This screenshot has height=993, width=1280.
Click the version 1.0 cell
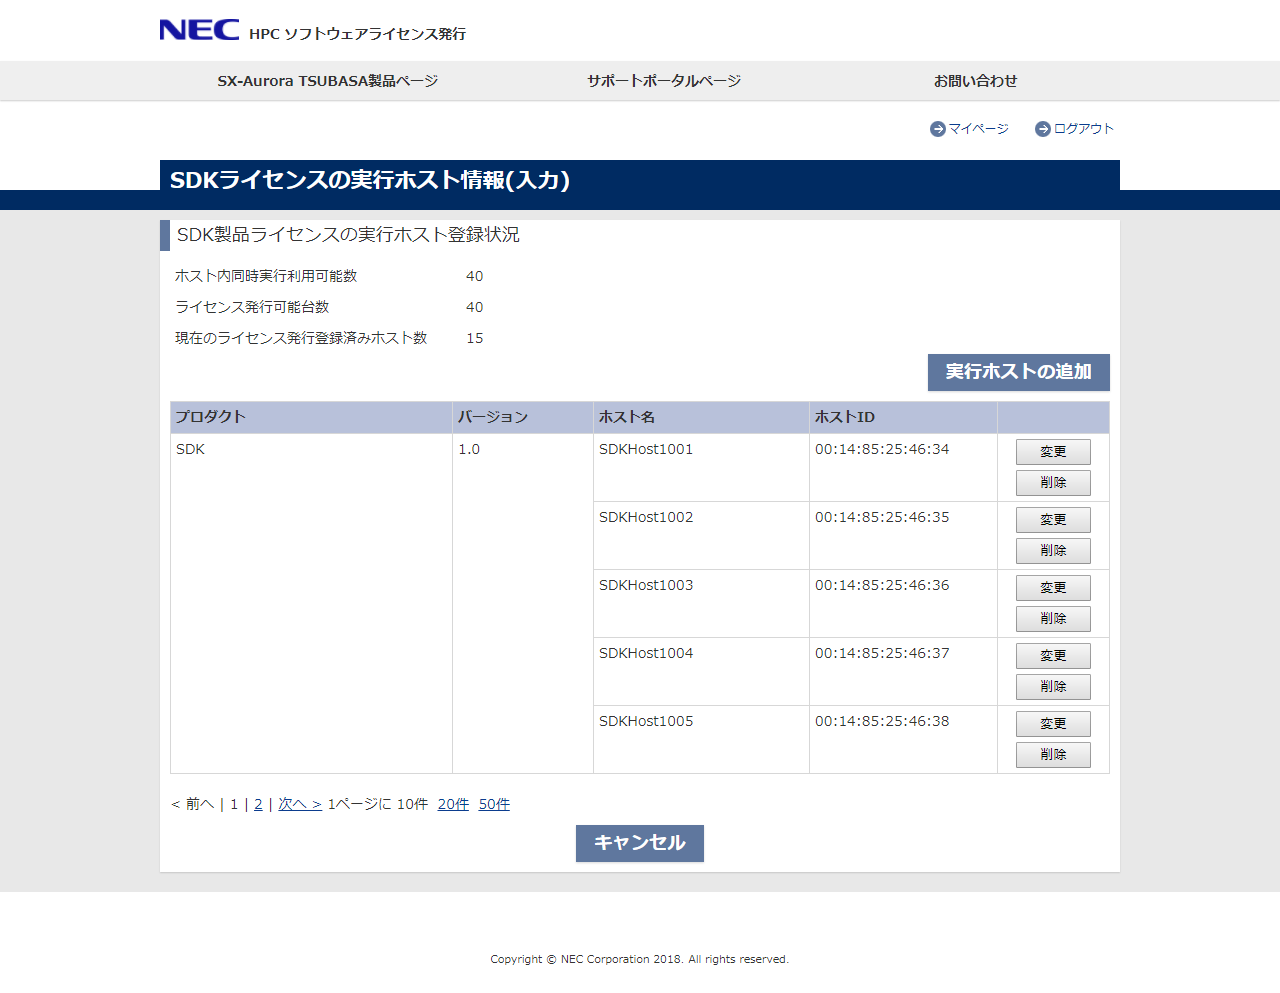point(523,603)
